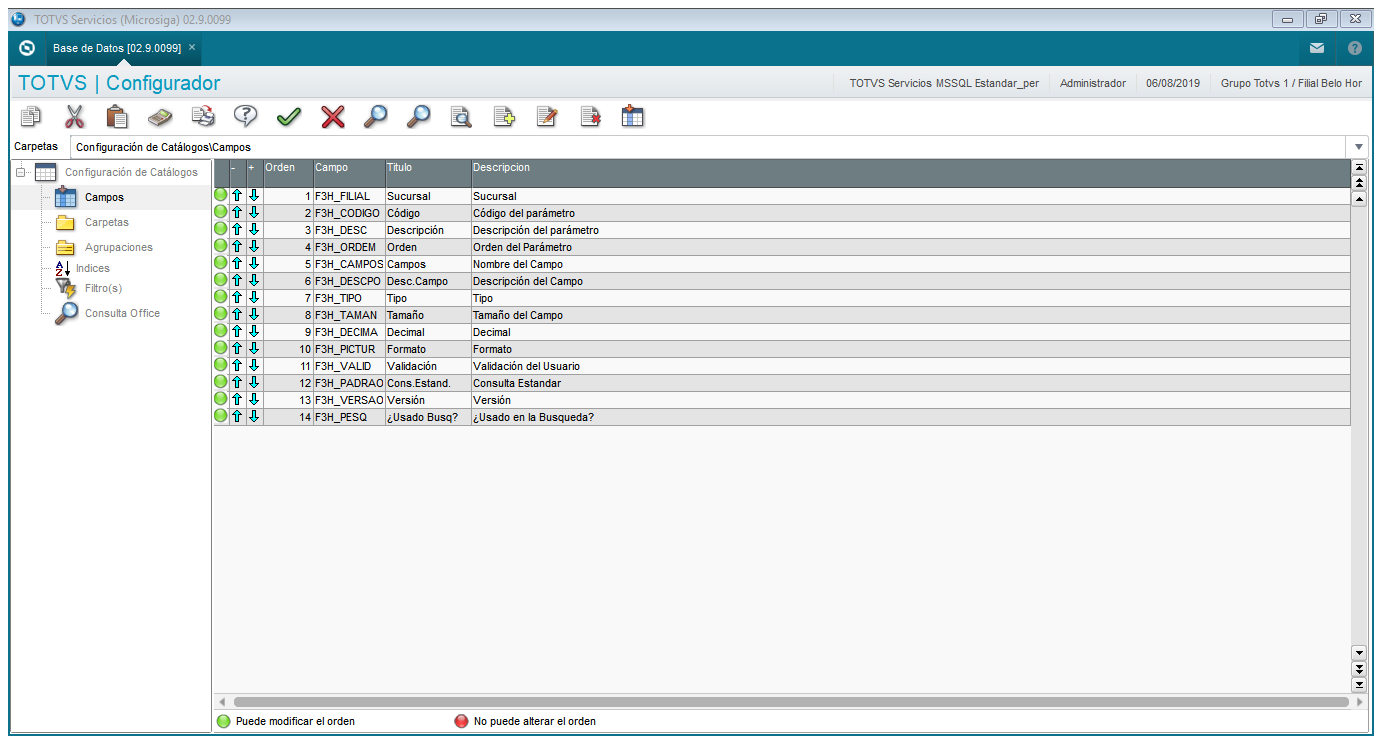Screen dimensions: 1382x744
Task: Click single down arrow on vertical scrollbar
Action: click(x=1359, y=652)
